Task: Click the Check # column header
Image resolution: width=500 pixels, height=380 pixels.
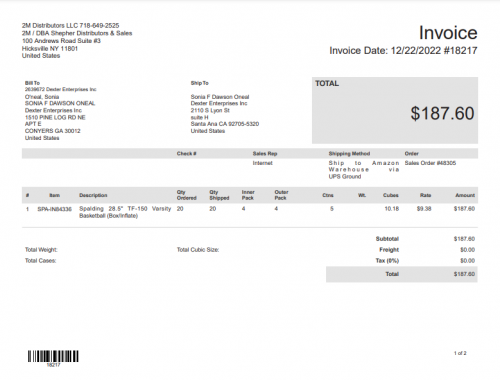Action: (187, 153)
